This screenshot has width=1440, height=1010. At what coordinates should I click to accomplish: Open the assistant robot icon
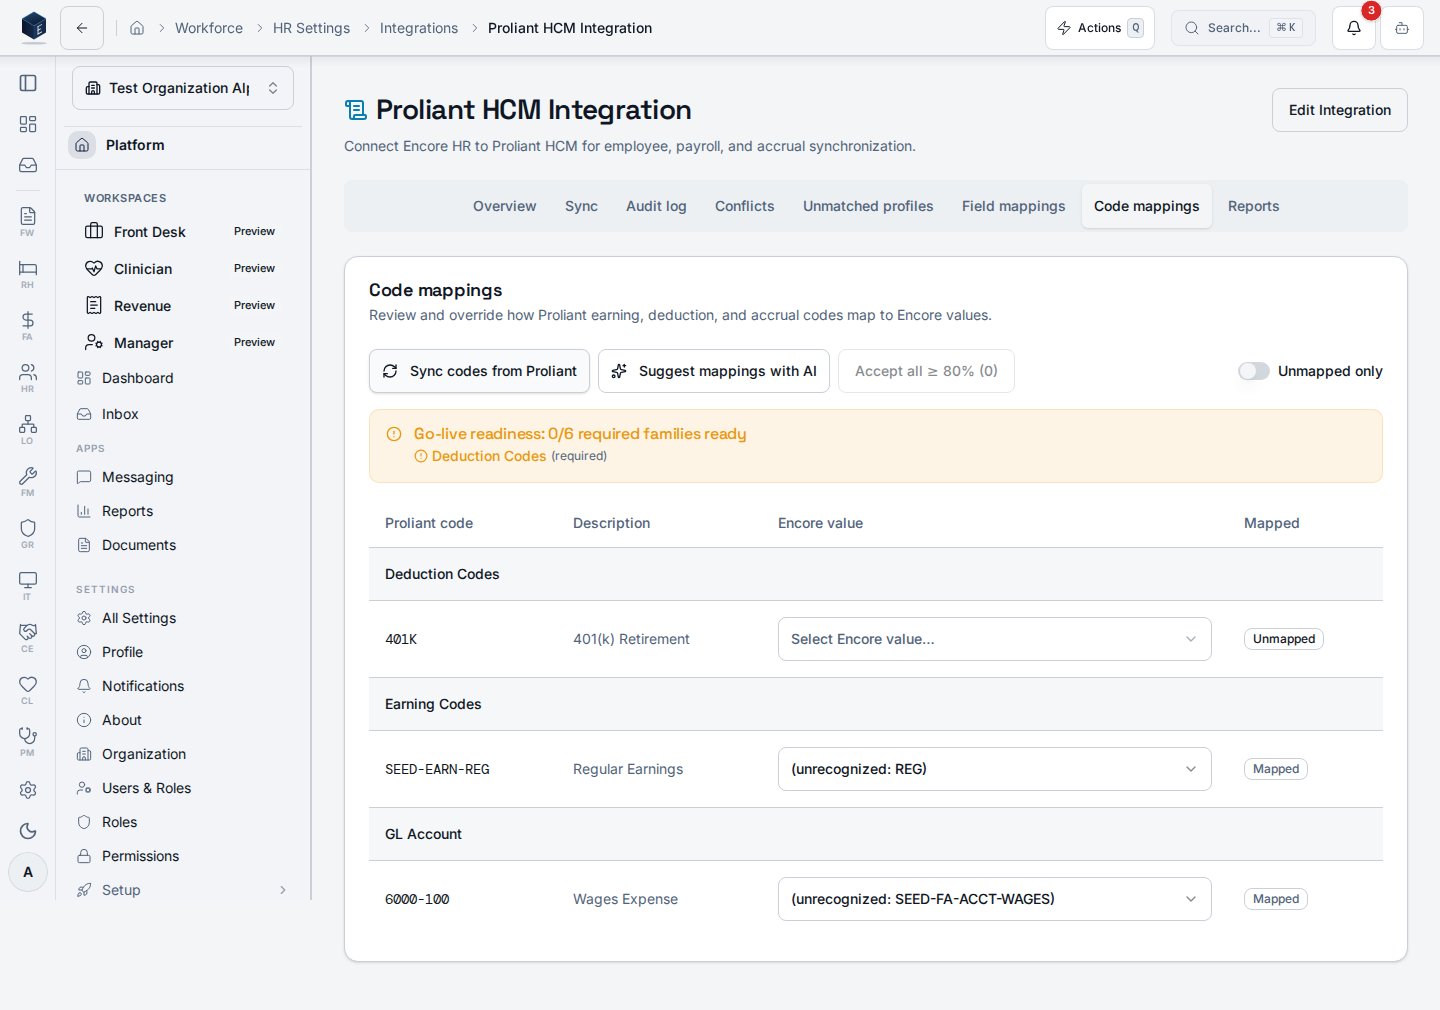tap(1402, 28)
